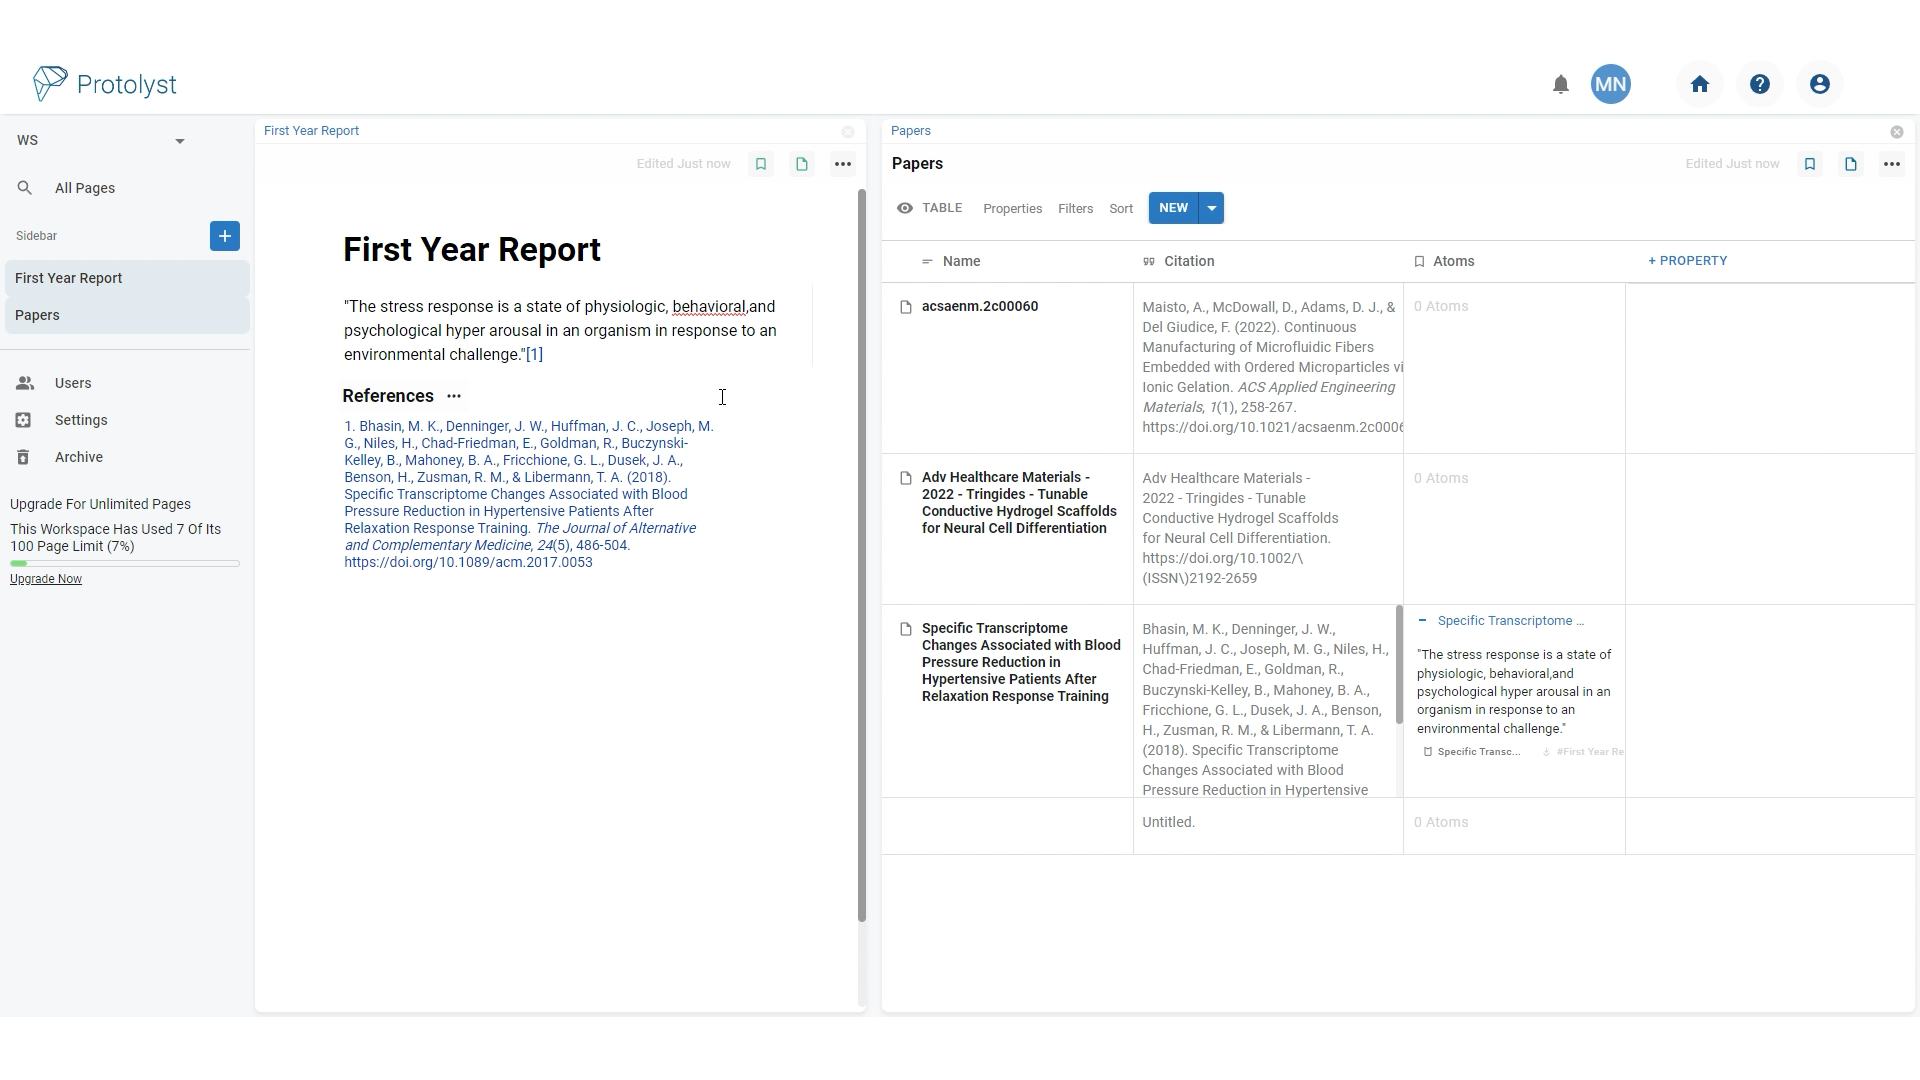Open the notifications bell
Image resolution: width=1920 pixels, height=1080 pixels.
point(1560,84)
